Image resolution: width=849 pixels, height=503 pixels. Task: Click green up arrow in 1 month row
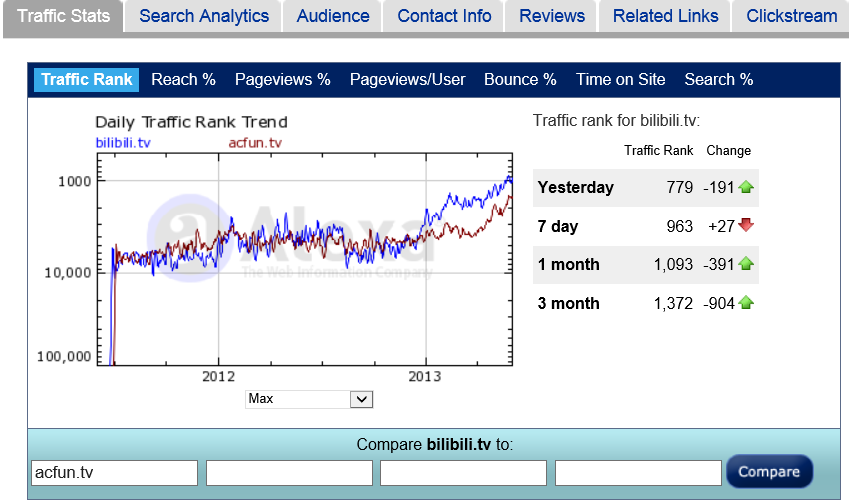point(746,264)
